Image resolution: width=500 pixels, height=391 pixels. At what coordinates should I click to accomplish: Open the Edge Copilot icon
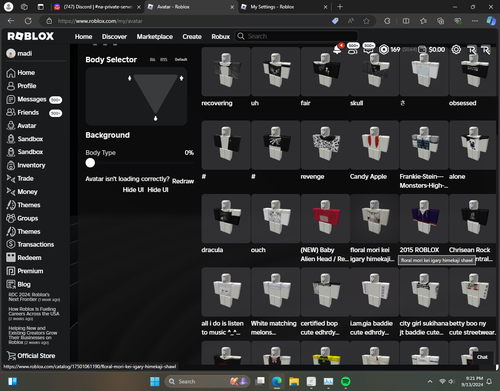tap(491, 21)
